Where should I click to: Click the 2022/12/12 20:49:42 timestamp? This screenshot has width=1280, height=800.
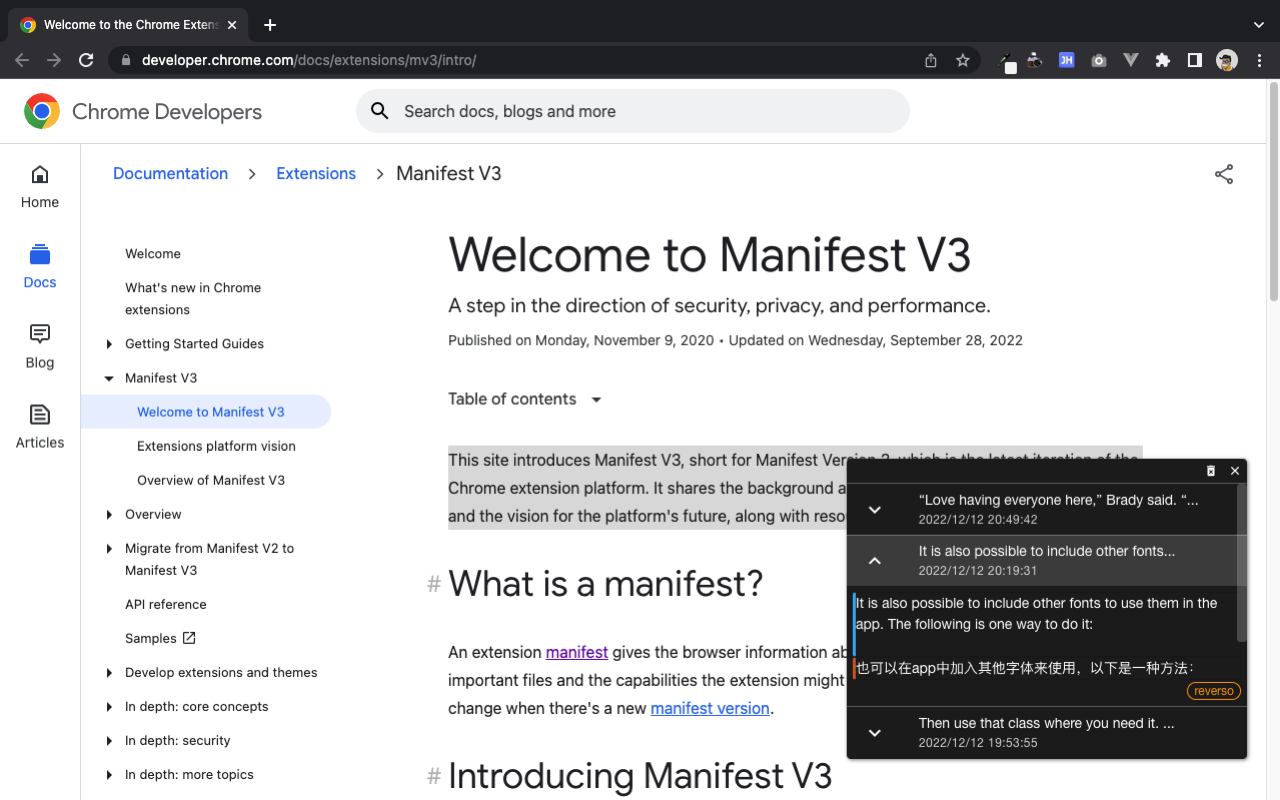tap(978, 520)
